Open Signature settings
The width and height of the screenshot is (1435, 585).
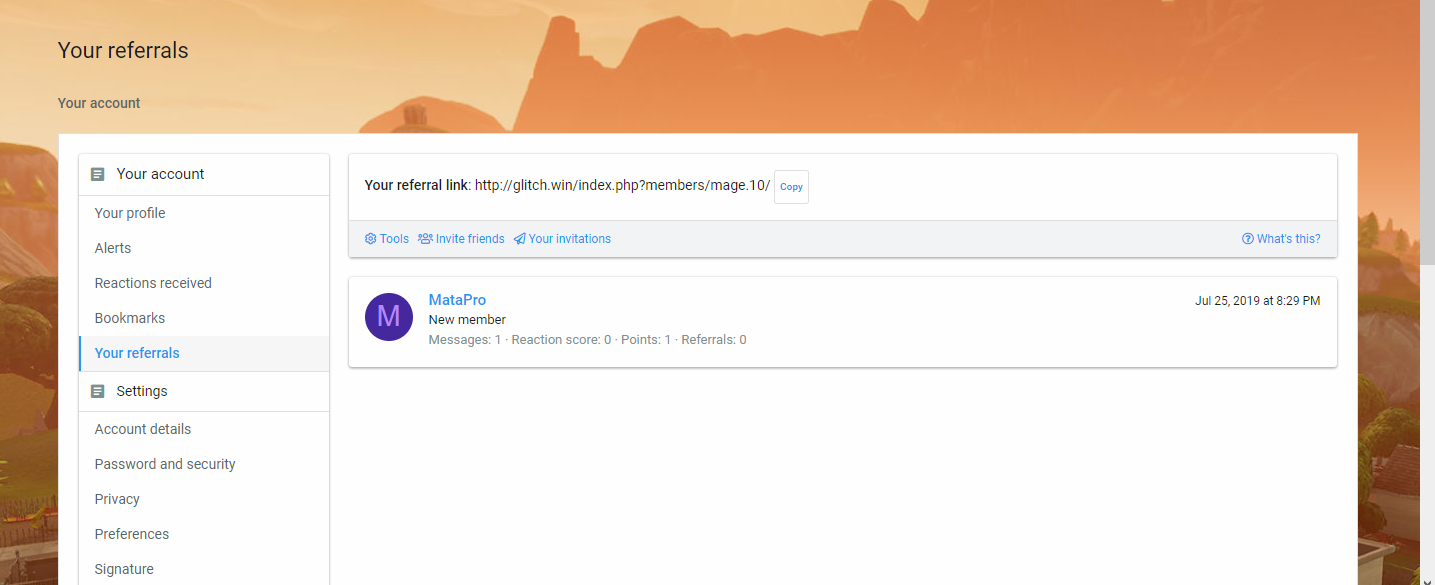124,569
